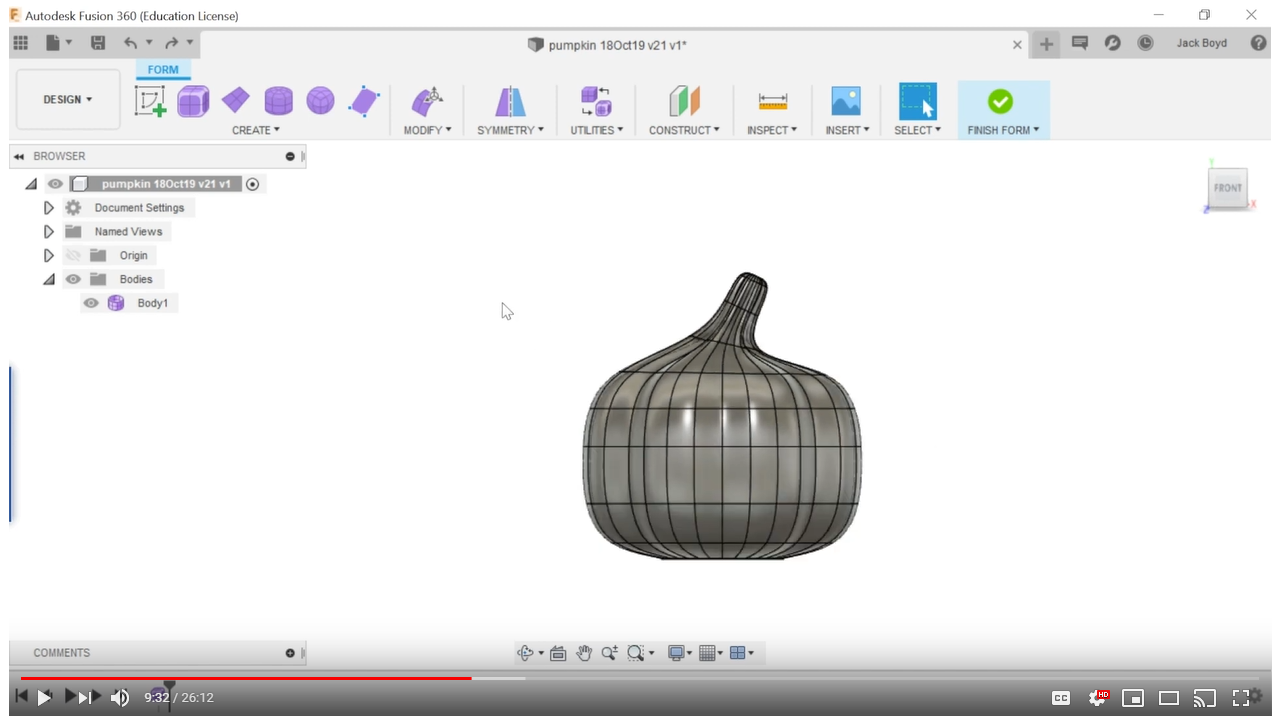Click the Look At view icon
Viewport: 1273px width, 720px height.
coord(558,653)
